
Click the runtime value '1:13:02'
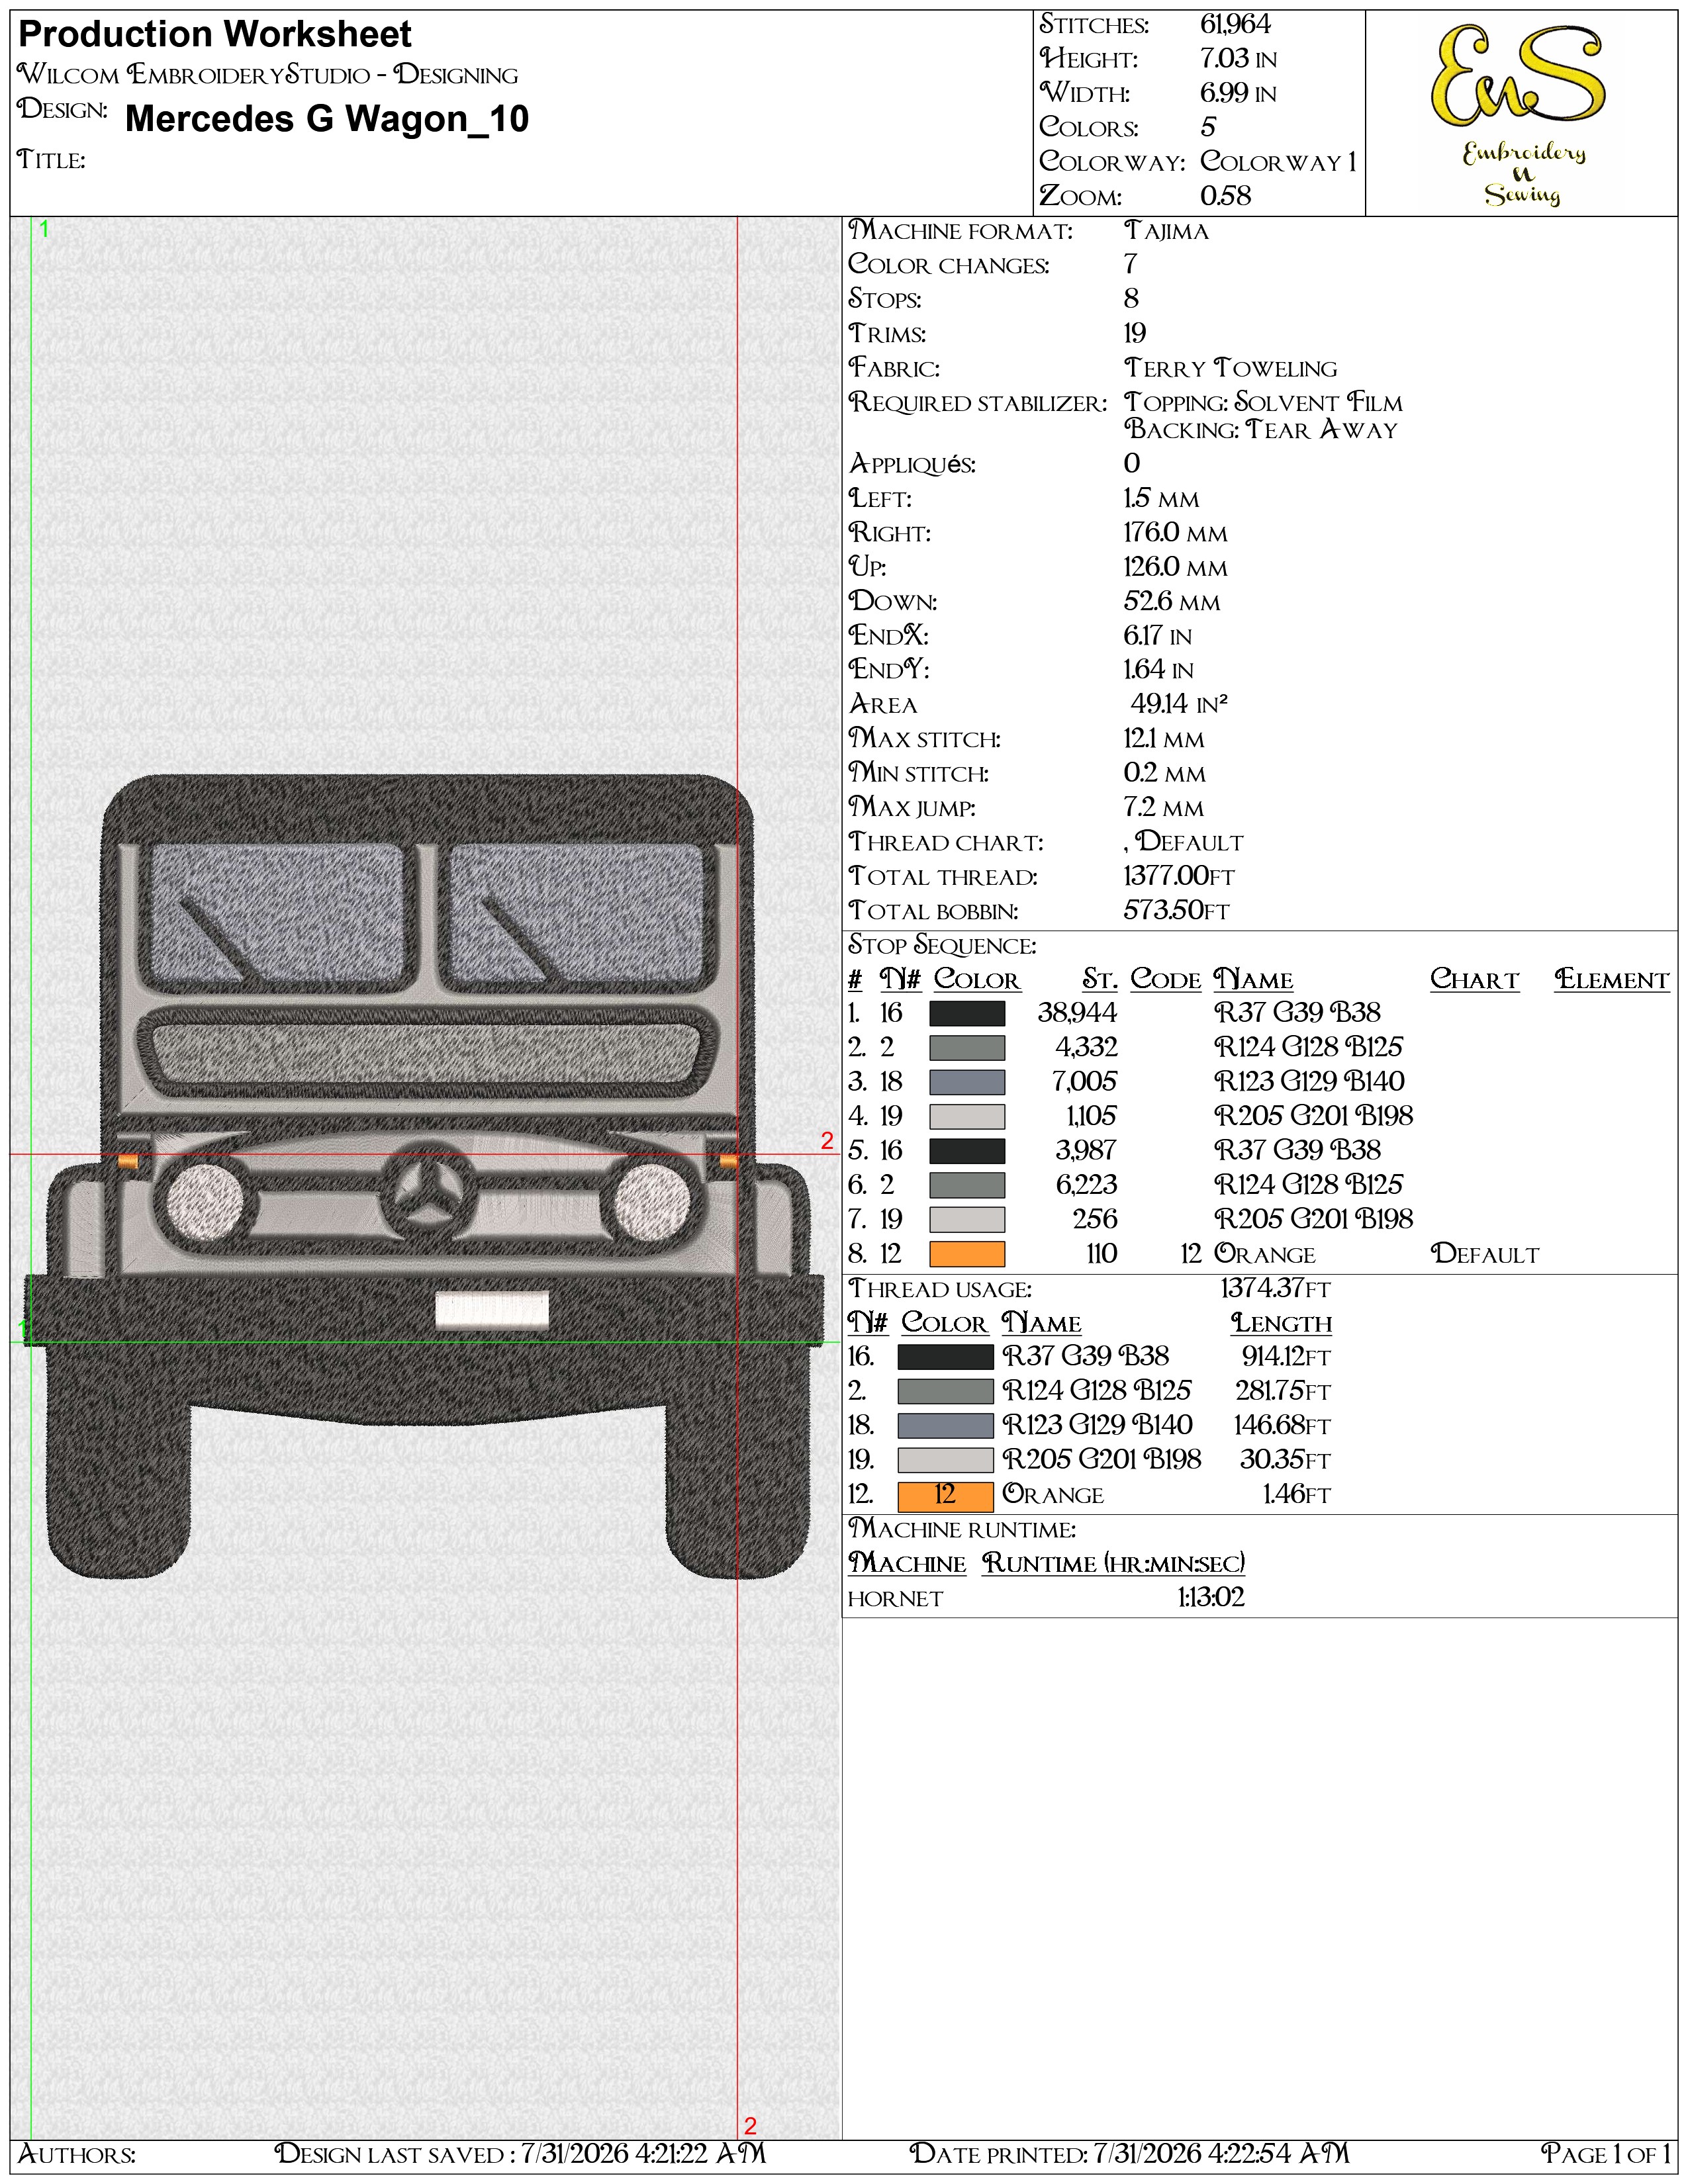click(x=1211, y=1598)
